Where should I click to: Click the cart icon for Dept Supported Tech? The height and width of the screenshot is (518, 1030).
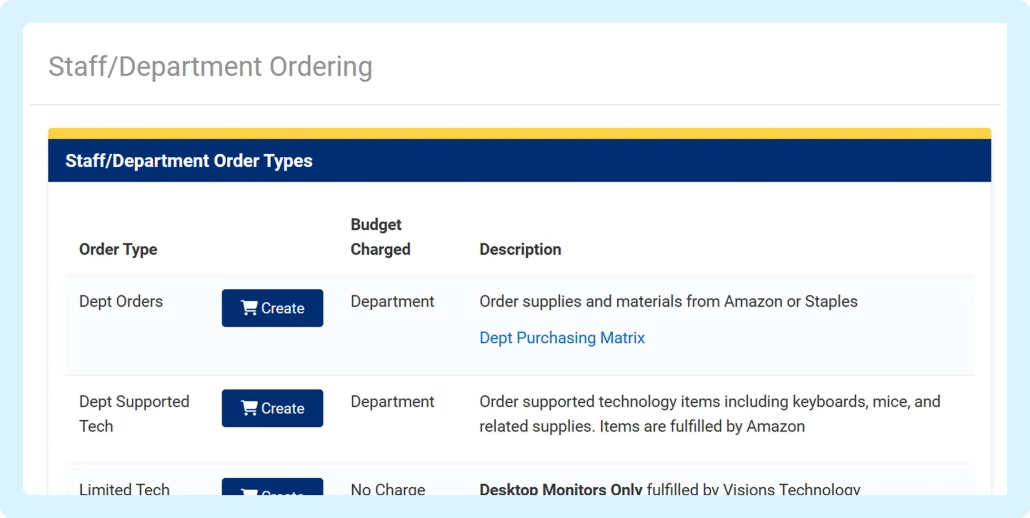(x=249, y=408)
